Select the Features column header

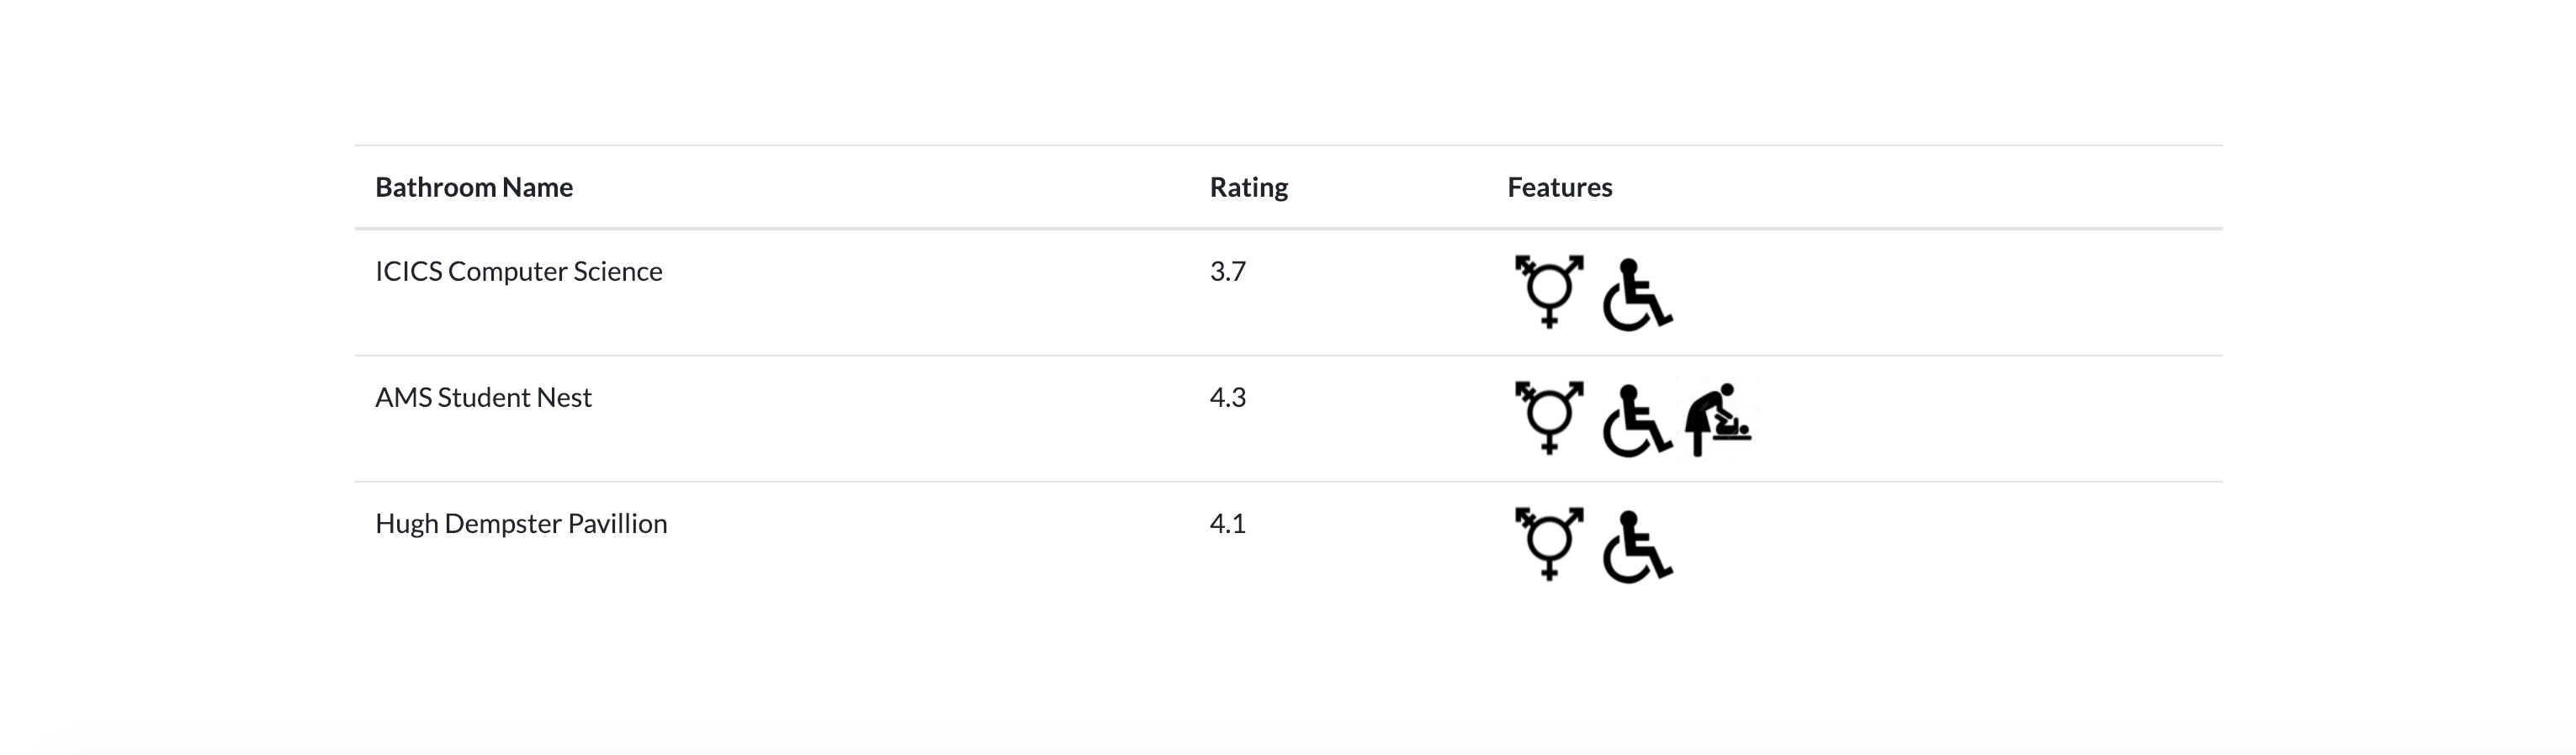point(1560,187)
